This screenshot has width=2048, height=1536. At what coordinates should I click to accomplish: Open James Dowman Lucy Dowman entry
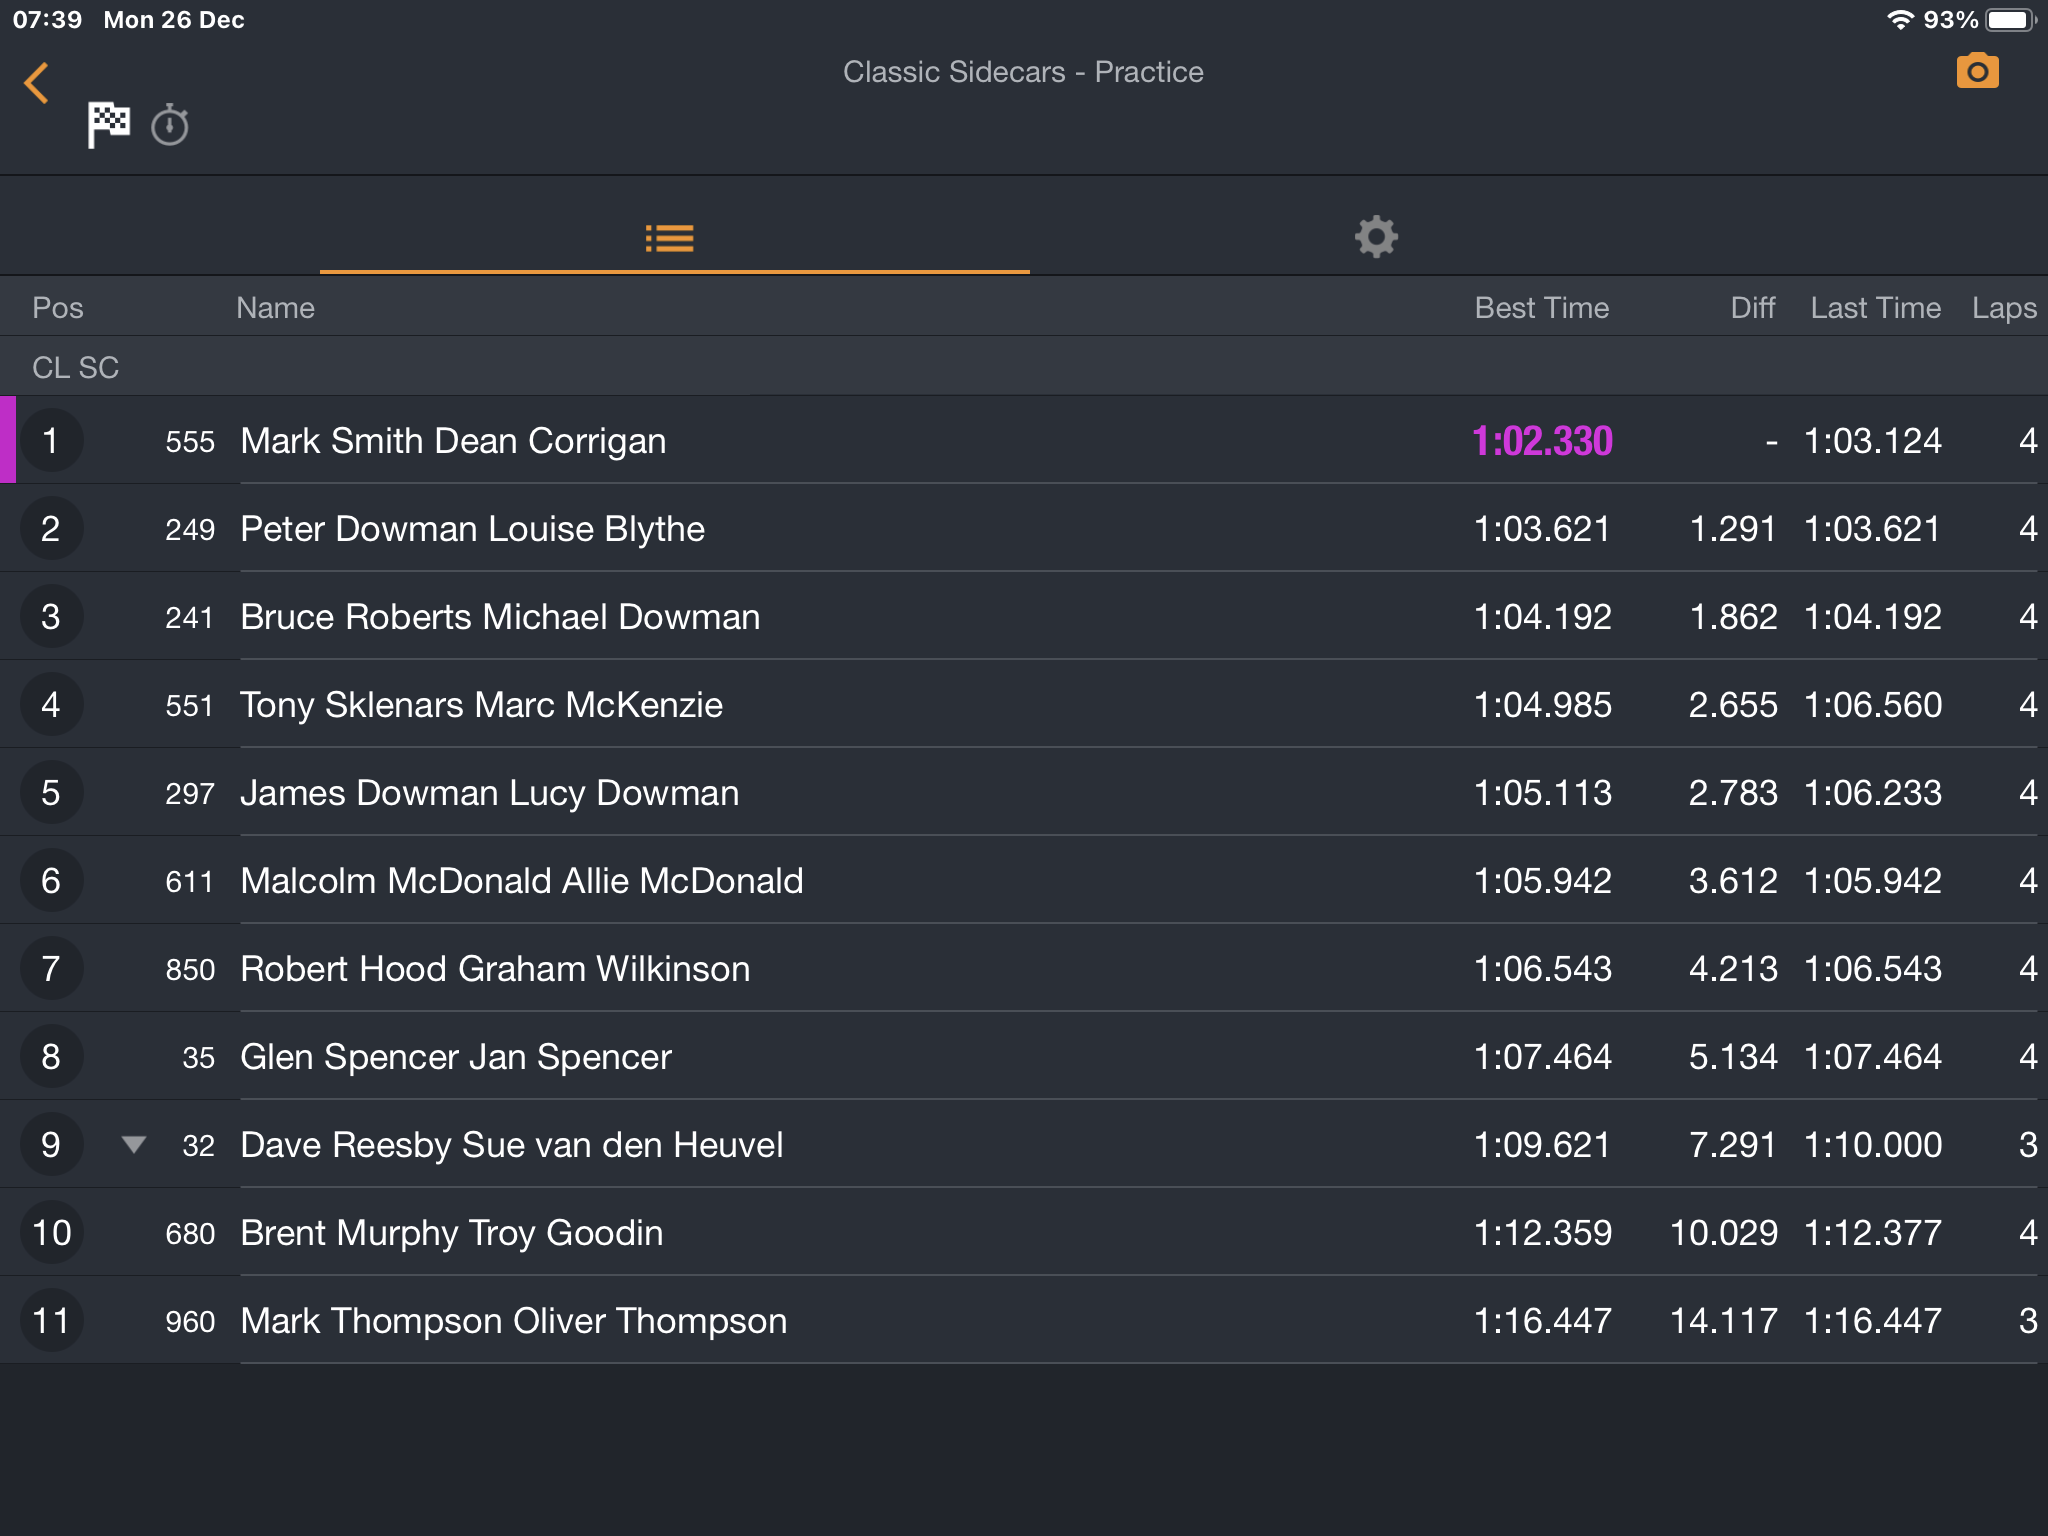point(1024,793)
